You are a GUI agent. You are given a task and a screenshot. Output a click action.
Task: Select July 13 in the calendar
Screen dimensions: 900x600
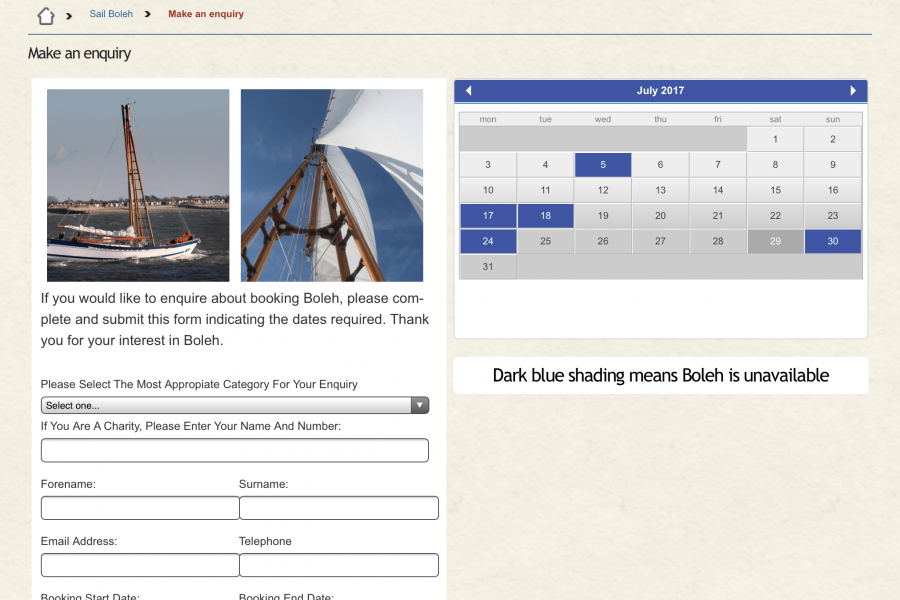[x=660, y=190]
